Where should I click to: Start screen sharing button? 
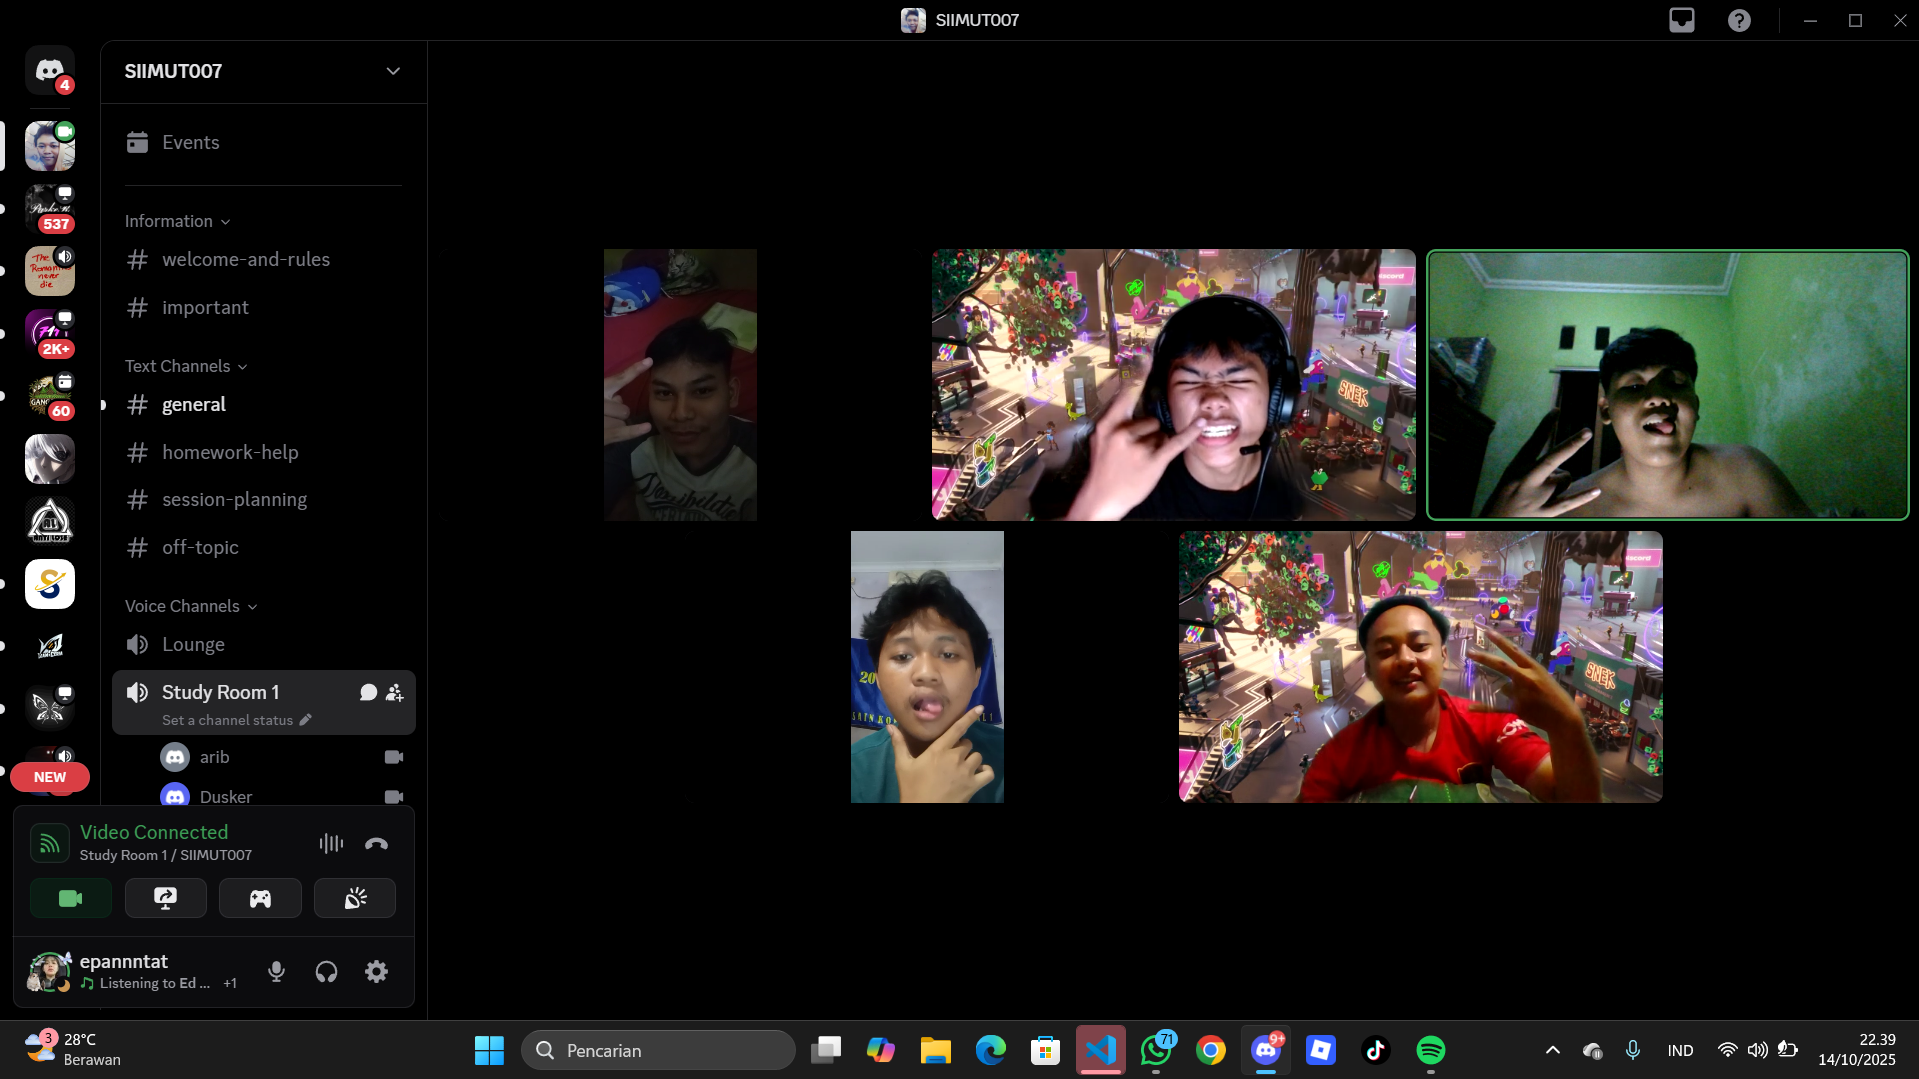165,898
